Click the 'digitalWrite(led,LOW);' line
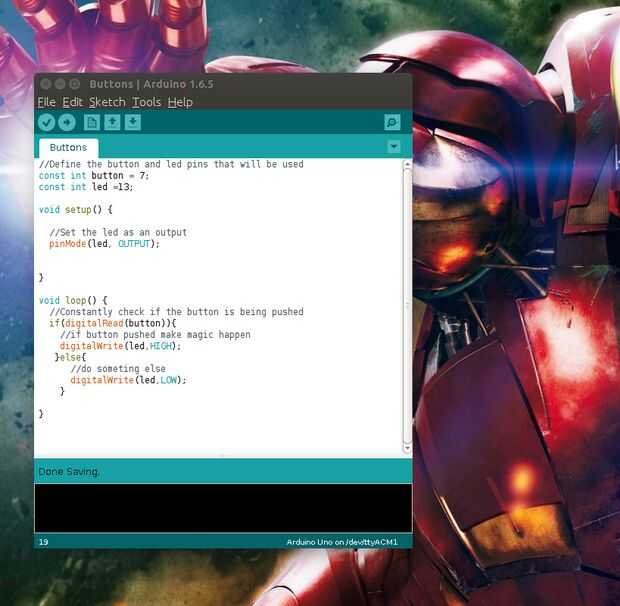This screenshot has width=620, height=606. (x=128, y=380)
